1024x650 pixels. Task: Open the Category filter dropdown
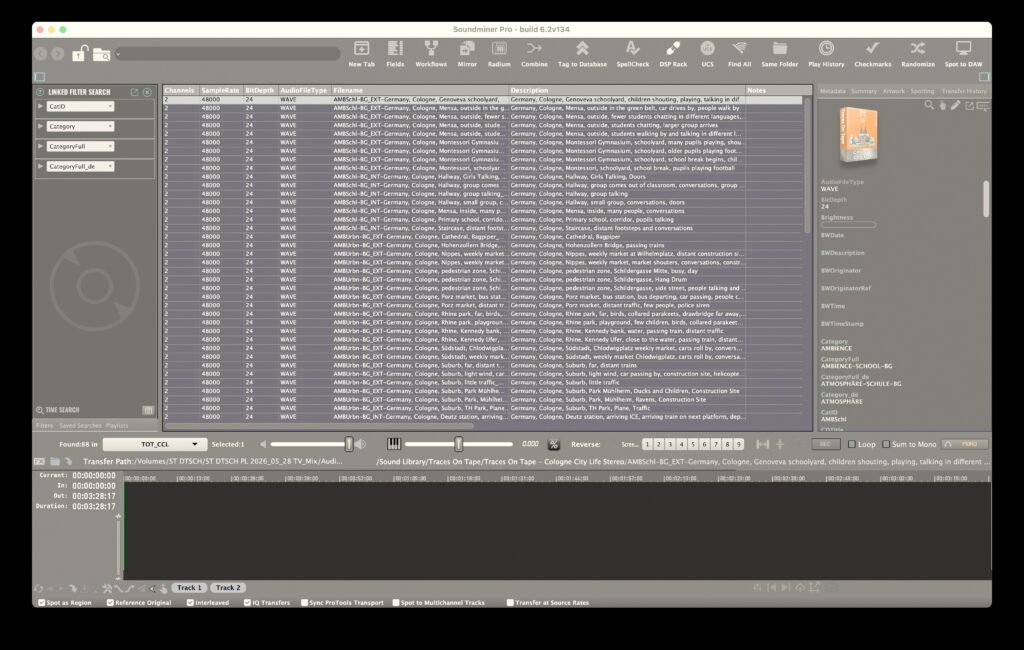80,127
